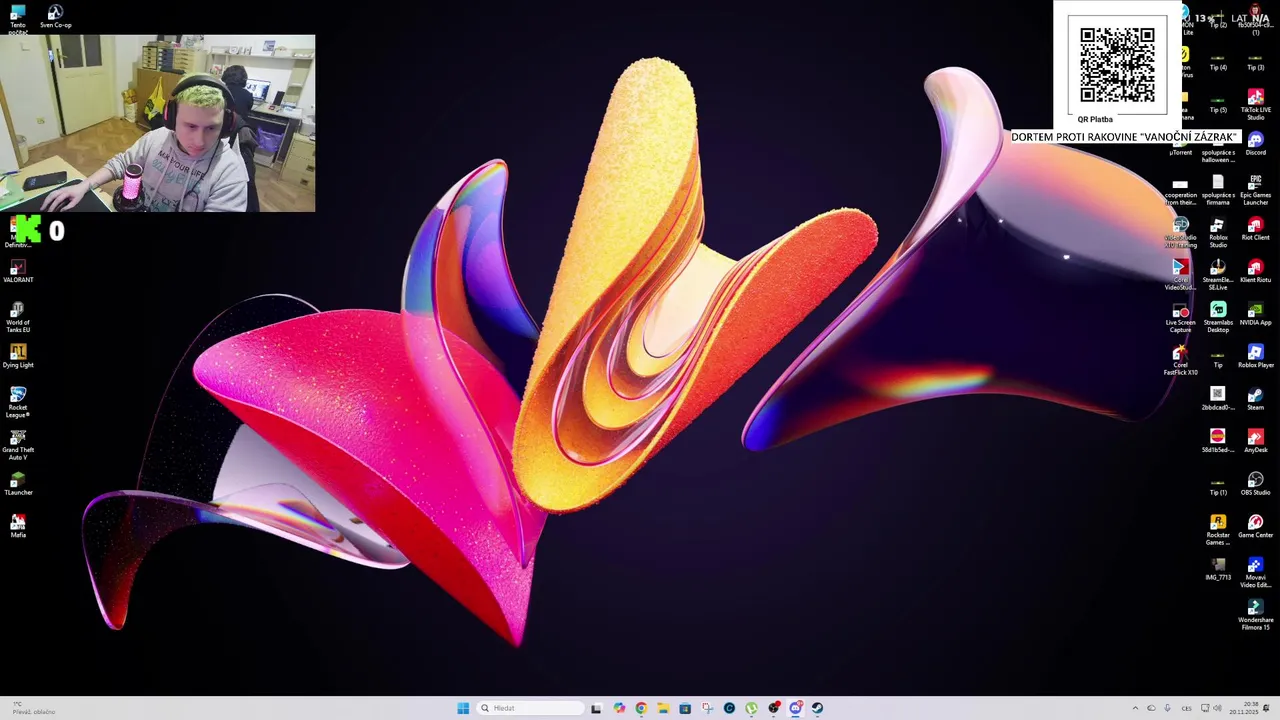Open Steam from the taskbar
This screenshot has width=1280, height=720.
point(818,708)
